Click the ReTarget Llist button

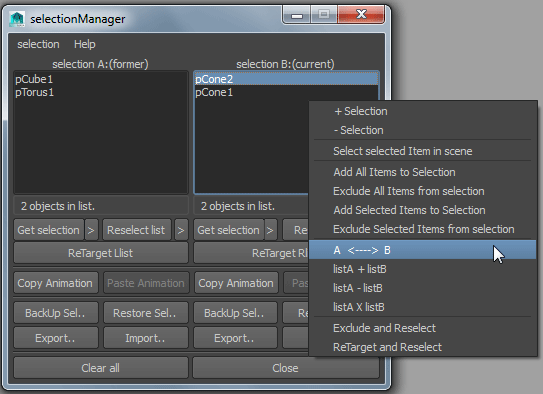[101, 253]
